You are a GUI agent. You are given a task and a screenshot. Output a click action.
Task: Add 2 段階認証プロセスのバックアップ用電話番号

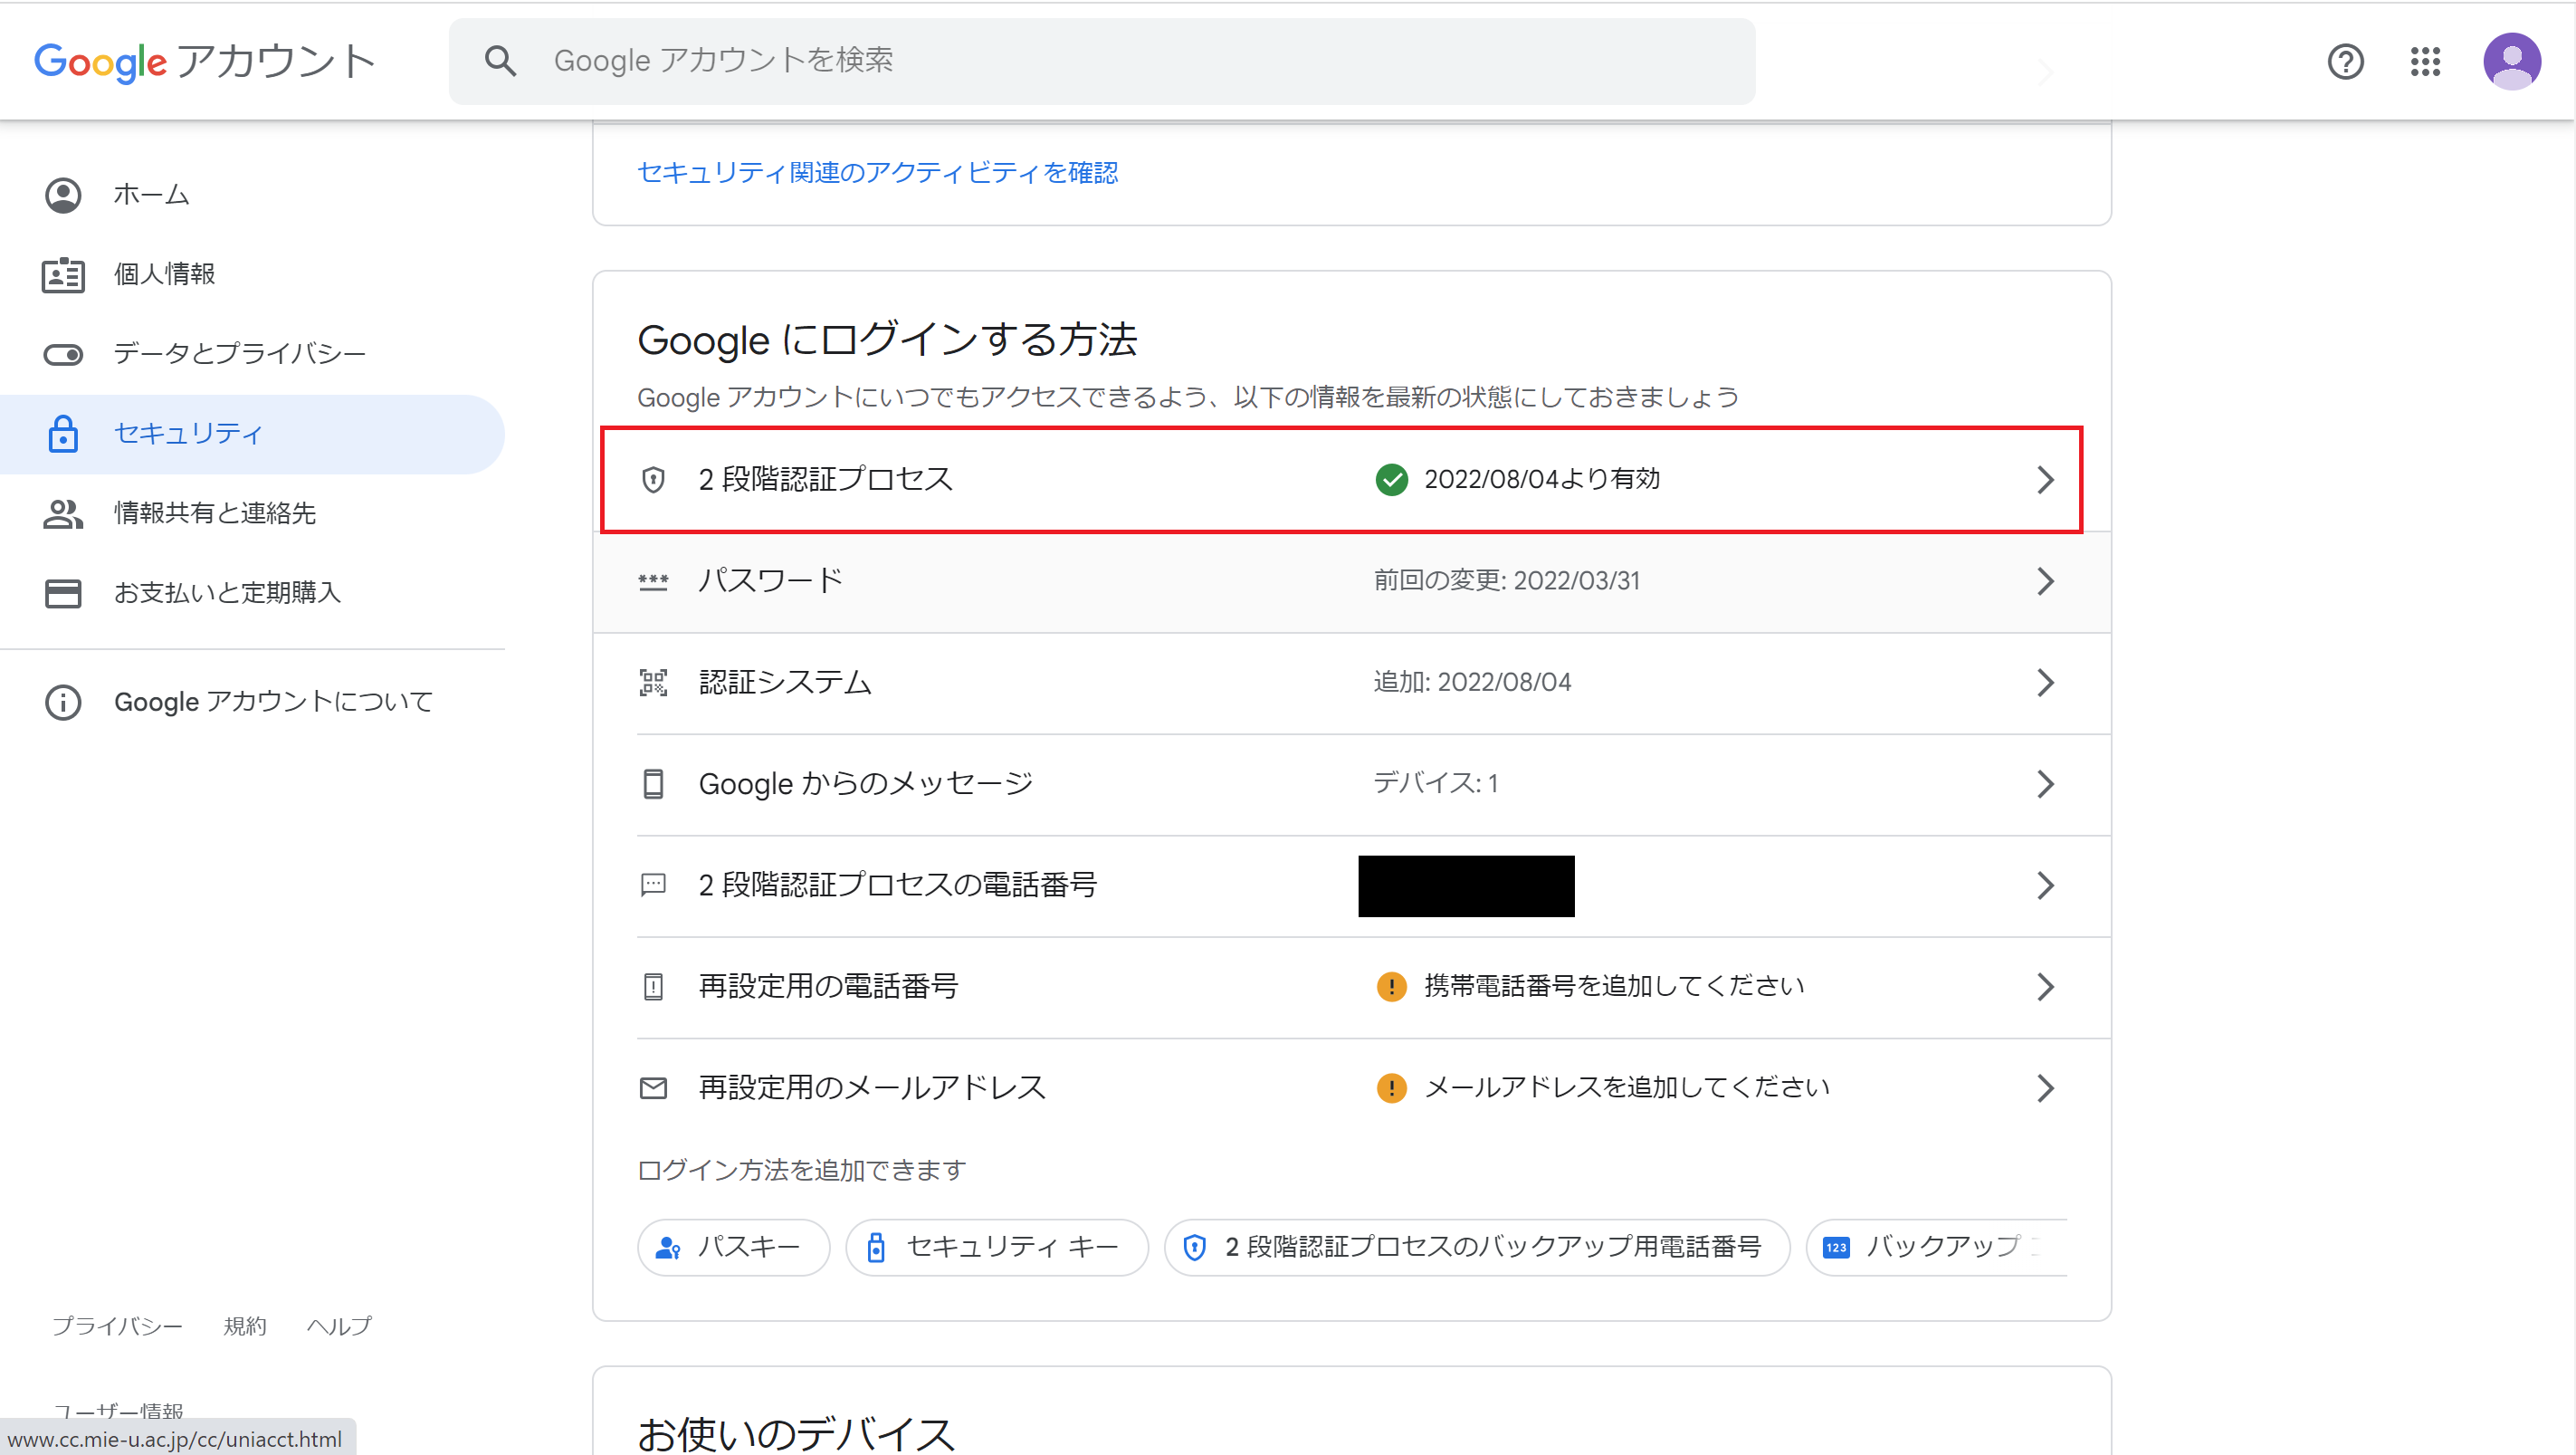[x=1477, y=1248]
